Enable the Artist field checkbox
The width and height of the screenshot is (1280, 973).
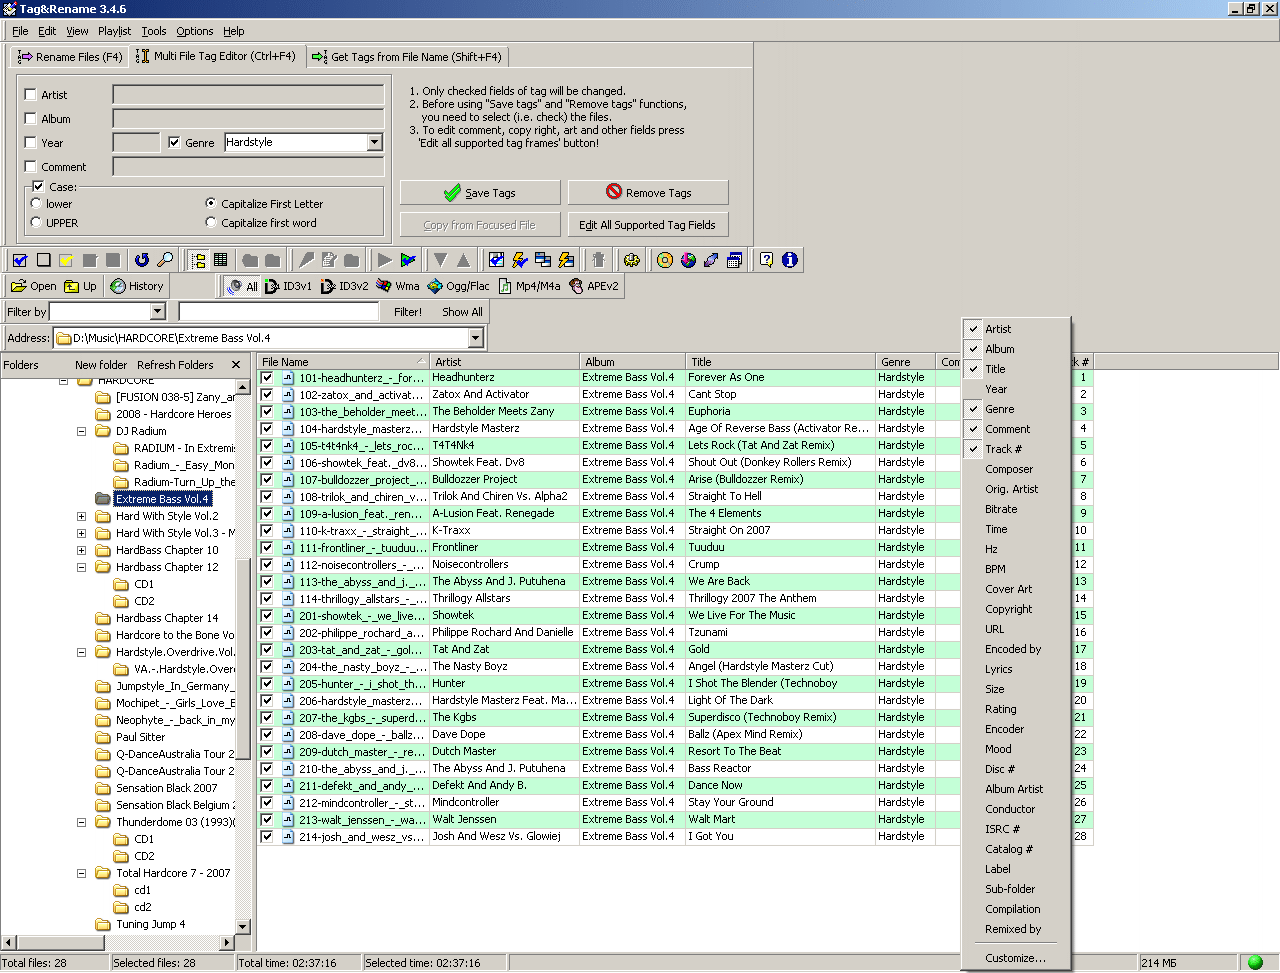pos(31,95)
